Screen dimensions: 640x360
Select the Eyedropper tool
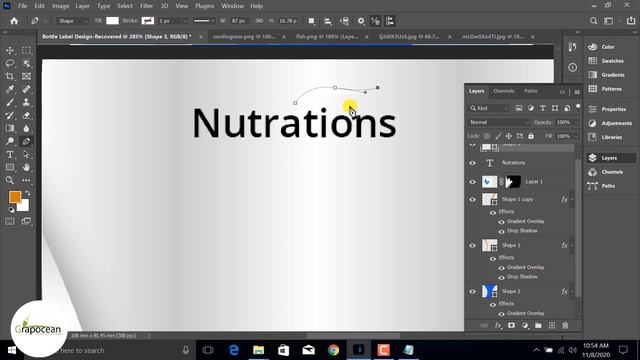[x=10, y=89]
